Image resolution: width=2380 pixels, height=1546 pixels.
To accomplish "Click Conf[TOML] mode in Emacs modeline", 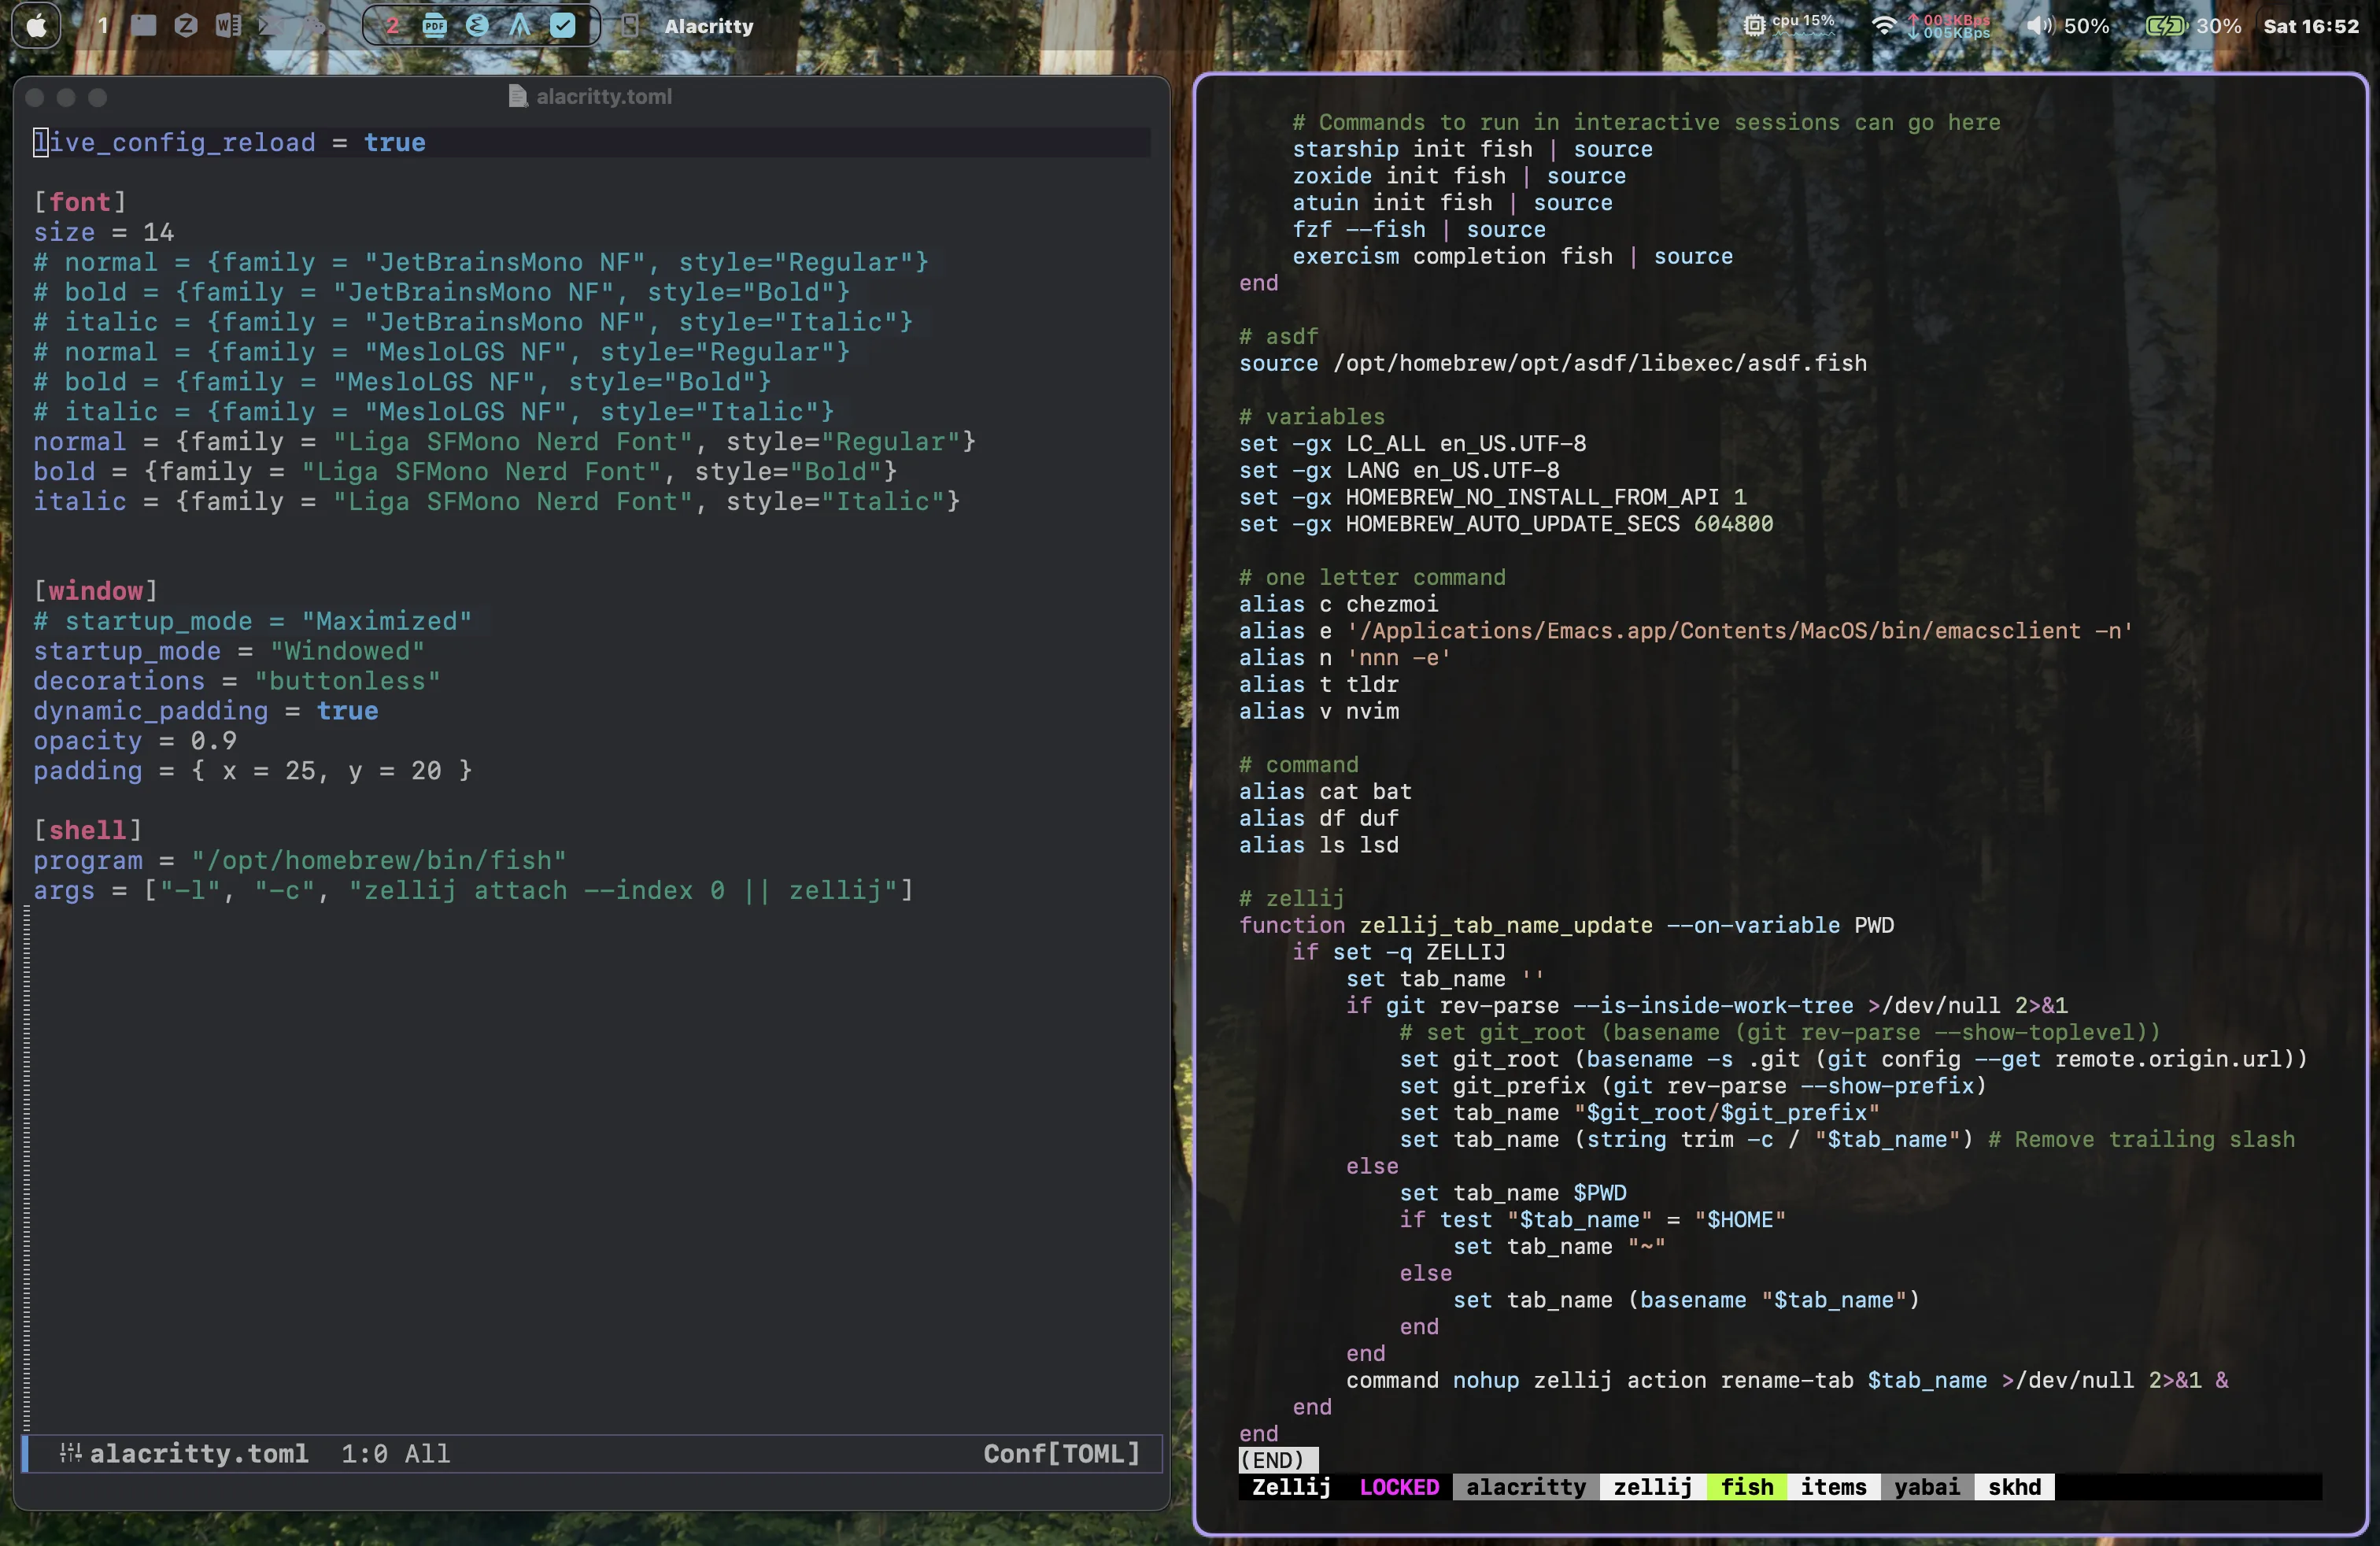I will [1061, 1453].
